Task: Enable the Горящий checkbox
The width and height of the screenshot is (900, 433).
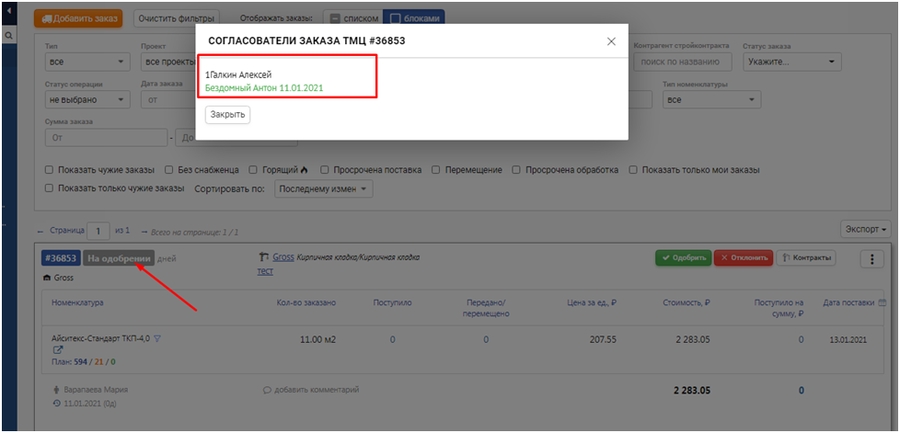Action: pos(254,170)
